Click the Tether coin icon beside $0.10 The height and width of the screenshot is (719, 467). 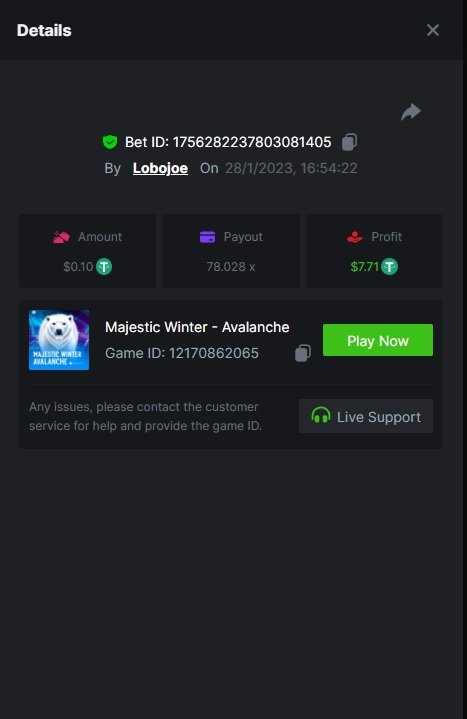click(x=104, y=266)
